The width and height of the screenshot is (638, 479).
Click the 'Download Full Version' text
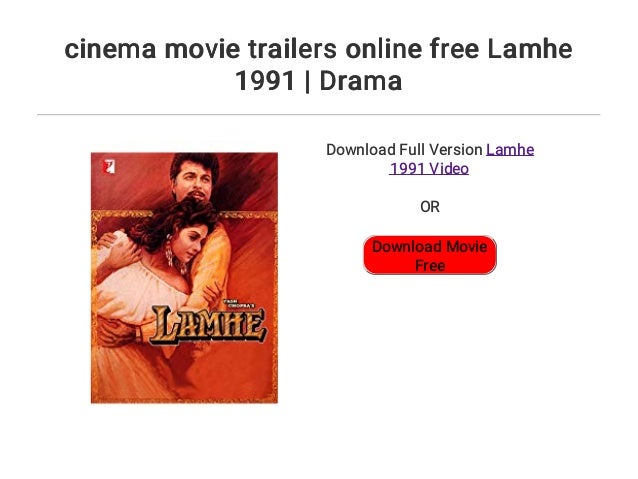click(404, 150)
